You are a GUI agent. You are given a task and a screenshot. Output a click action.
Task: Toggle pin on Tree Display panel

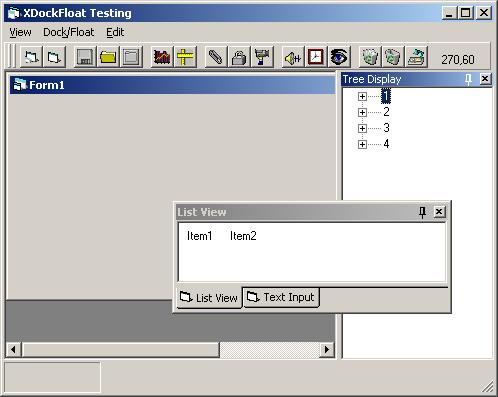[x=468, y=79]
